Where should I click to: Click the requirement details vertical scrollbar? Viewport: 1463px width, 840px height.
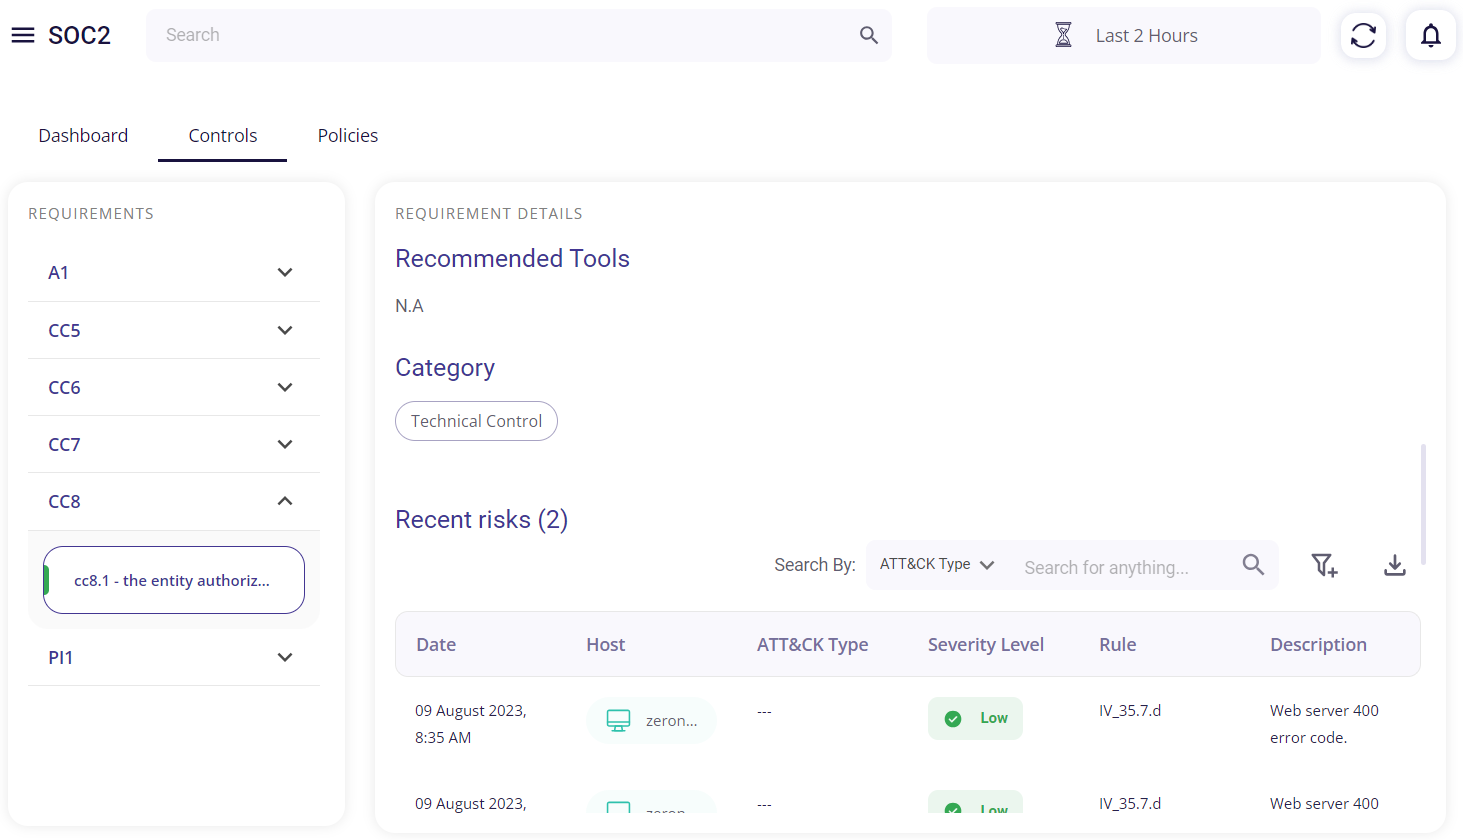[1423, 504]
